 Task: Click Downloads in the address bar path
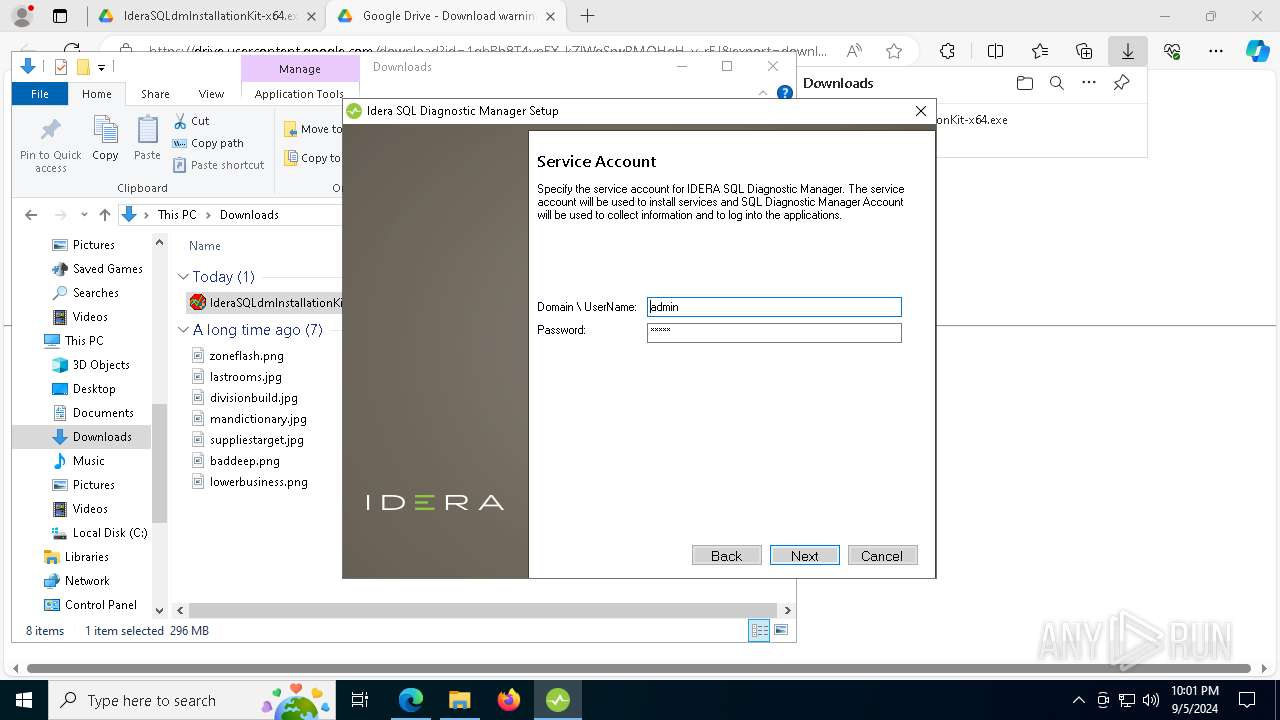pyautogui.click(x=249, y=215)
